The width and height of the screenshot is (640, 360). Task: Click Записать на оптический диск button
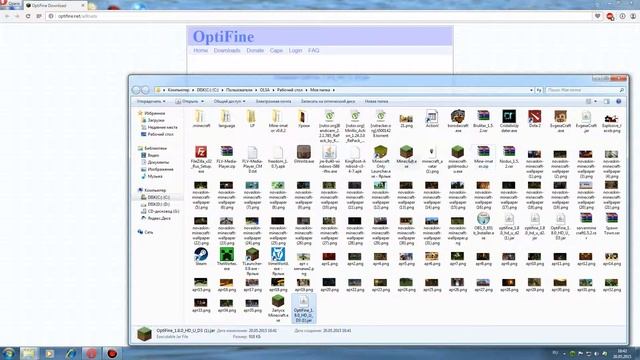(x=328, y=101)
